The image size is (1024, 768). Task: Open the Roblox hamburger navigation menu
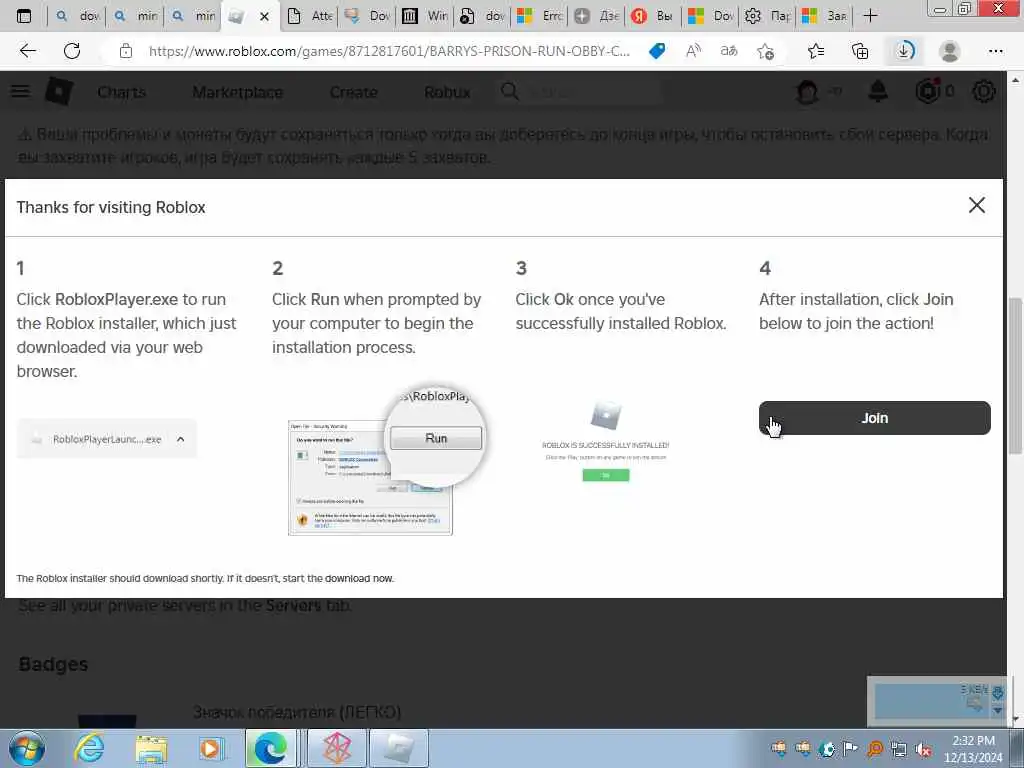pos(20,91)
